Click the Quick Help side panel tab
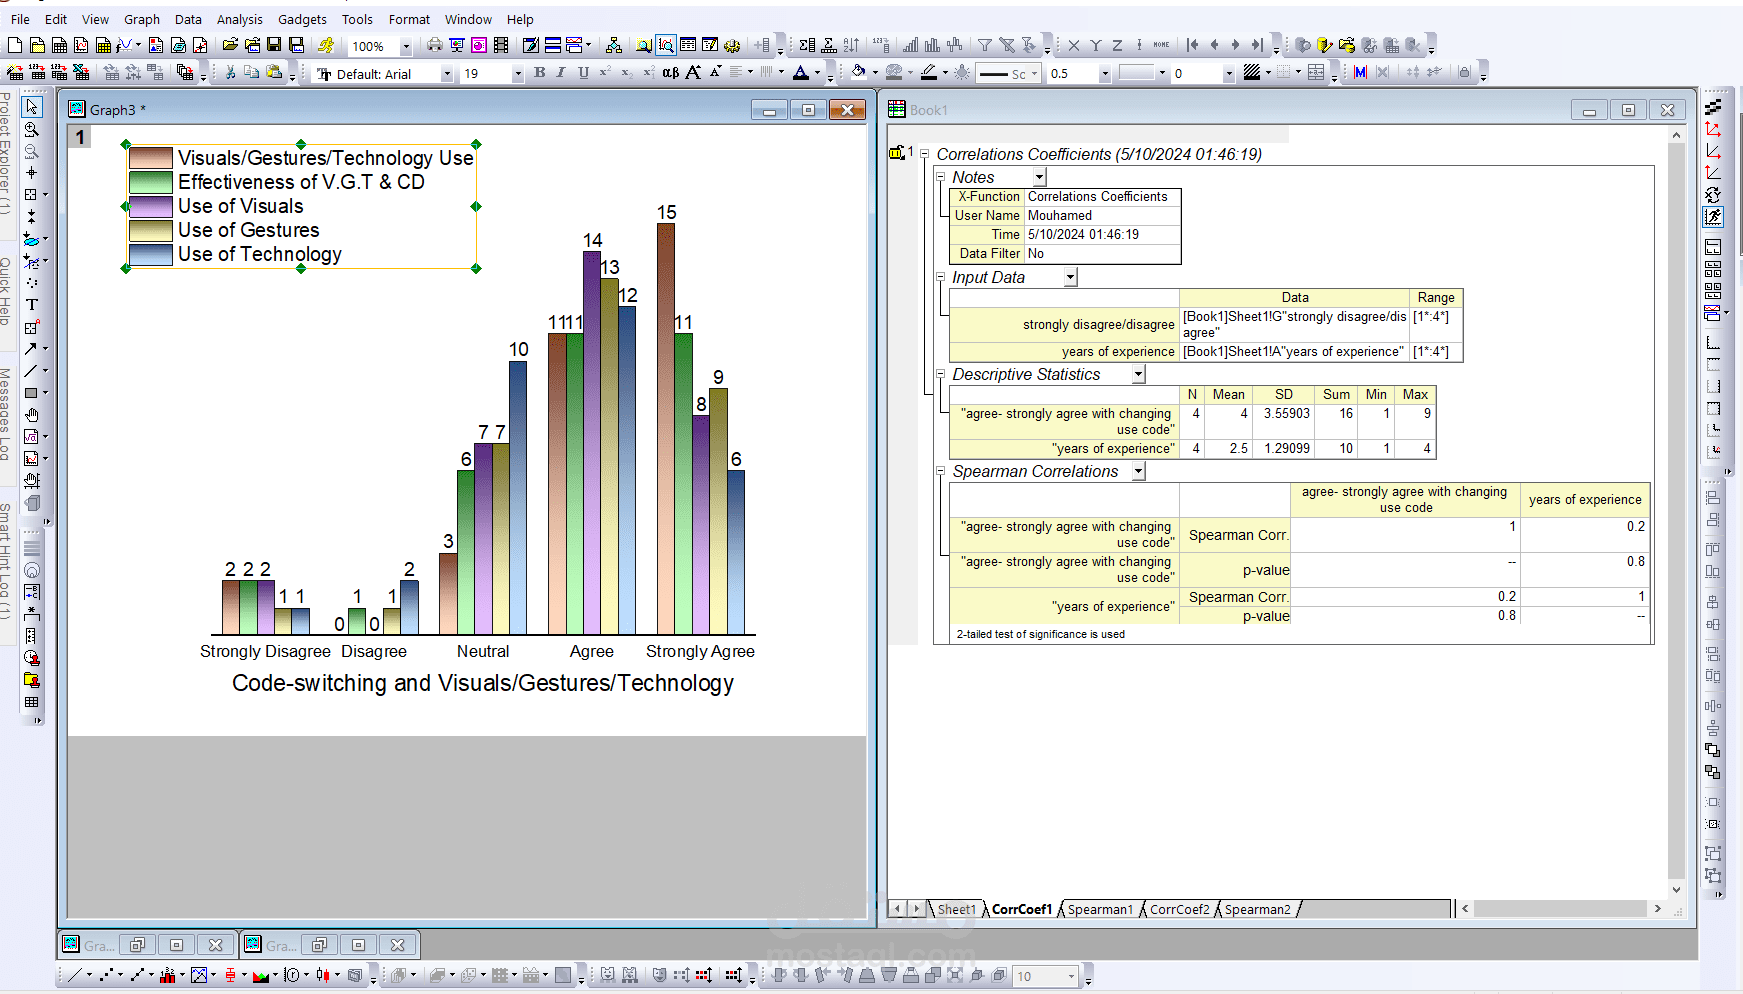The width and height of the screenshot is (1743, 994). (x=6, y=290)
